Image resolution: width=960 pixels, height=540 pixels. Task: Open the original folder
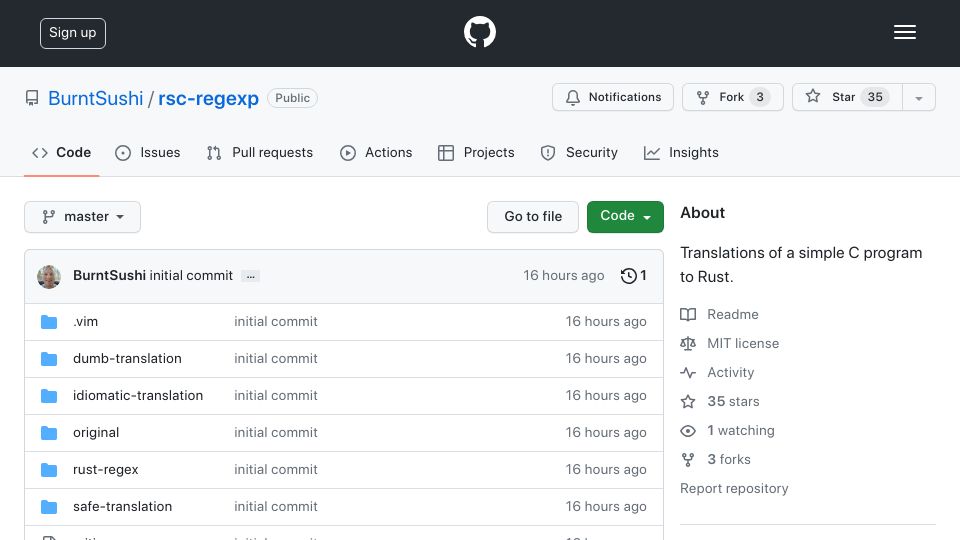(x=96, y=432)
